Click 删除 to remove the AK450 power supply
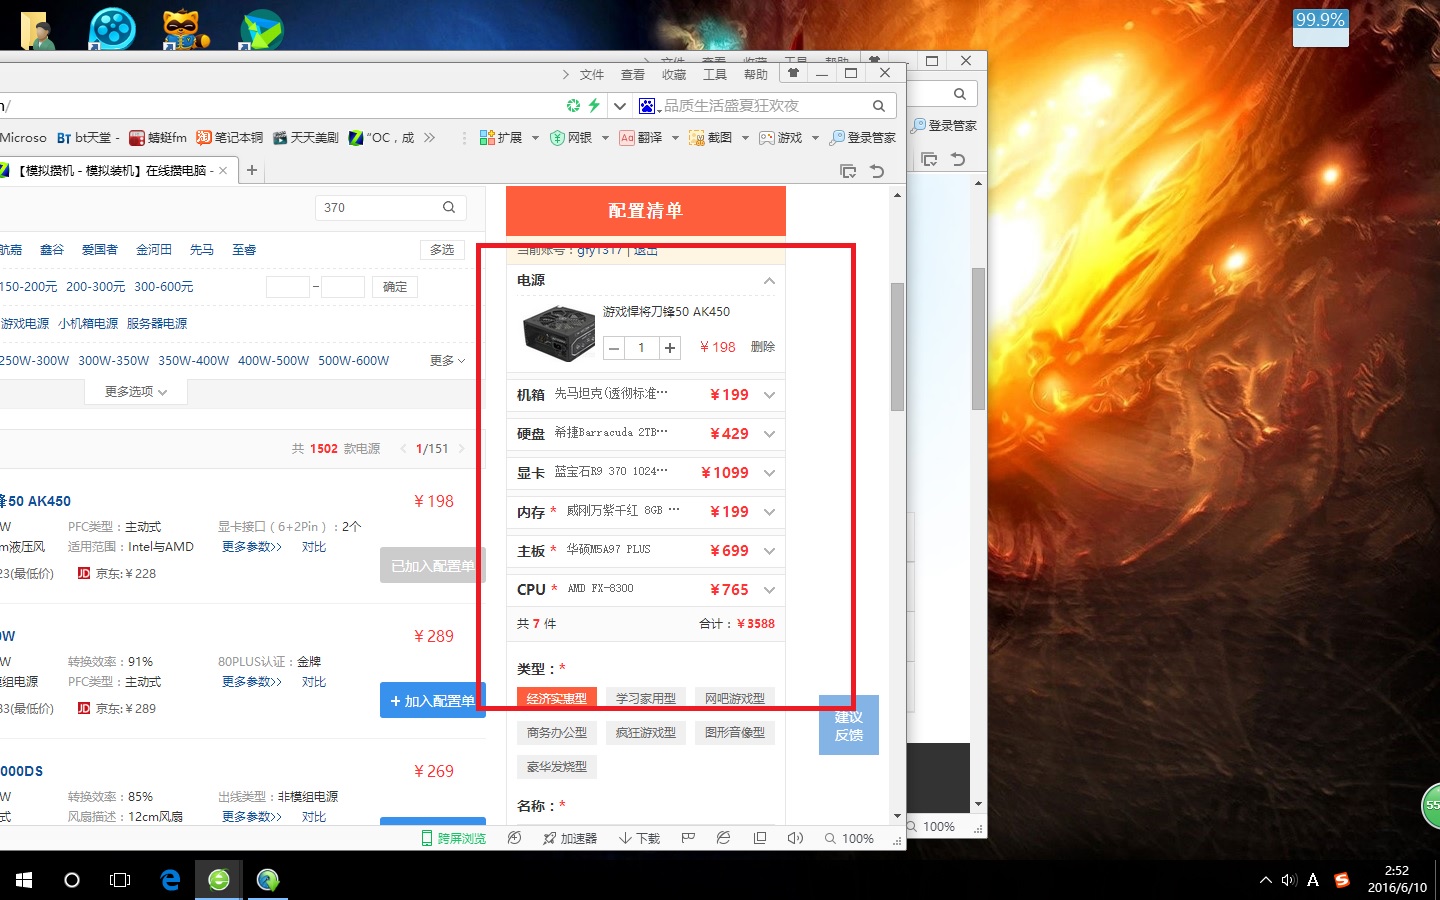1440x900 pixels. tap(763, 347)
